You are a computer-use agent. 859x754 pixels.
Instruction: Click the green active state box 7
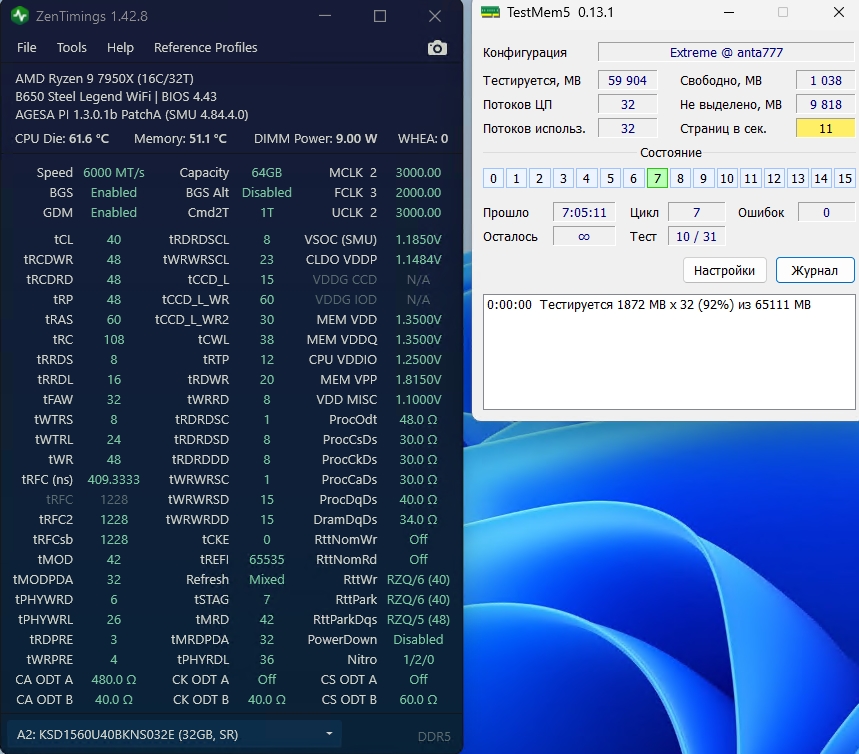(x=657, y=179)
